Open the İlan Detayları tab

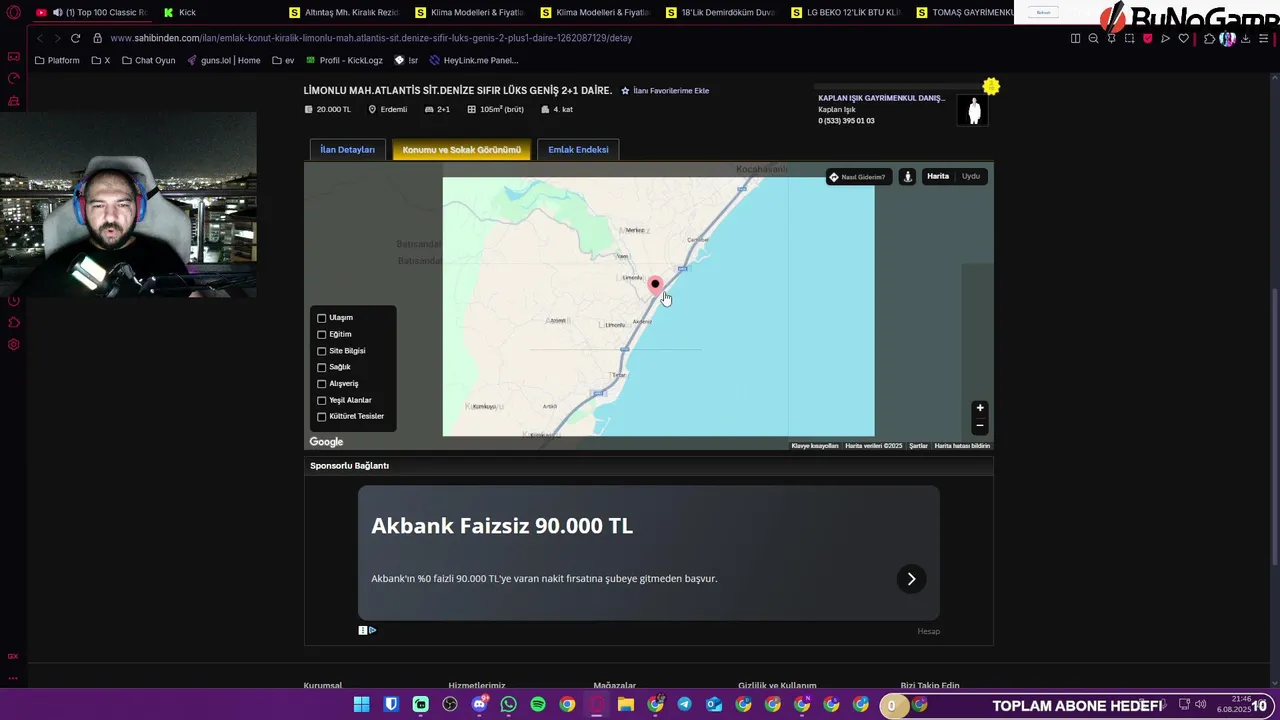pos(347,149)
